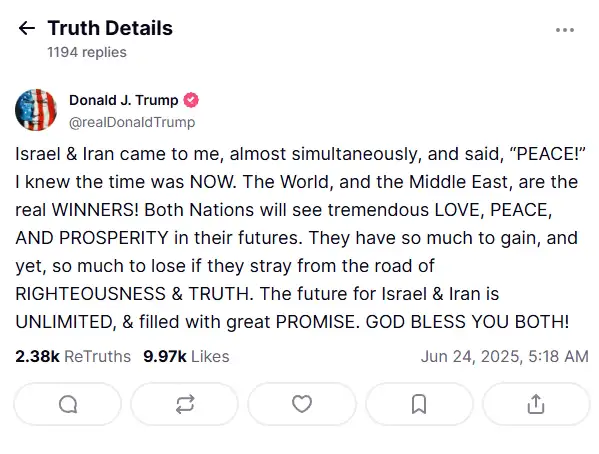This screenshot has width=599, height=454.
Task: Click the 'GOD BLESS YOU BOTH!' text
Action: tap(467, 322)
